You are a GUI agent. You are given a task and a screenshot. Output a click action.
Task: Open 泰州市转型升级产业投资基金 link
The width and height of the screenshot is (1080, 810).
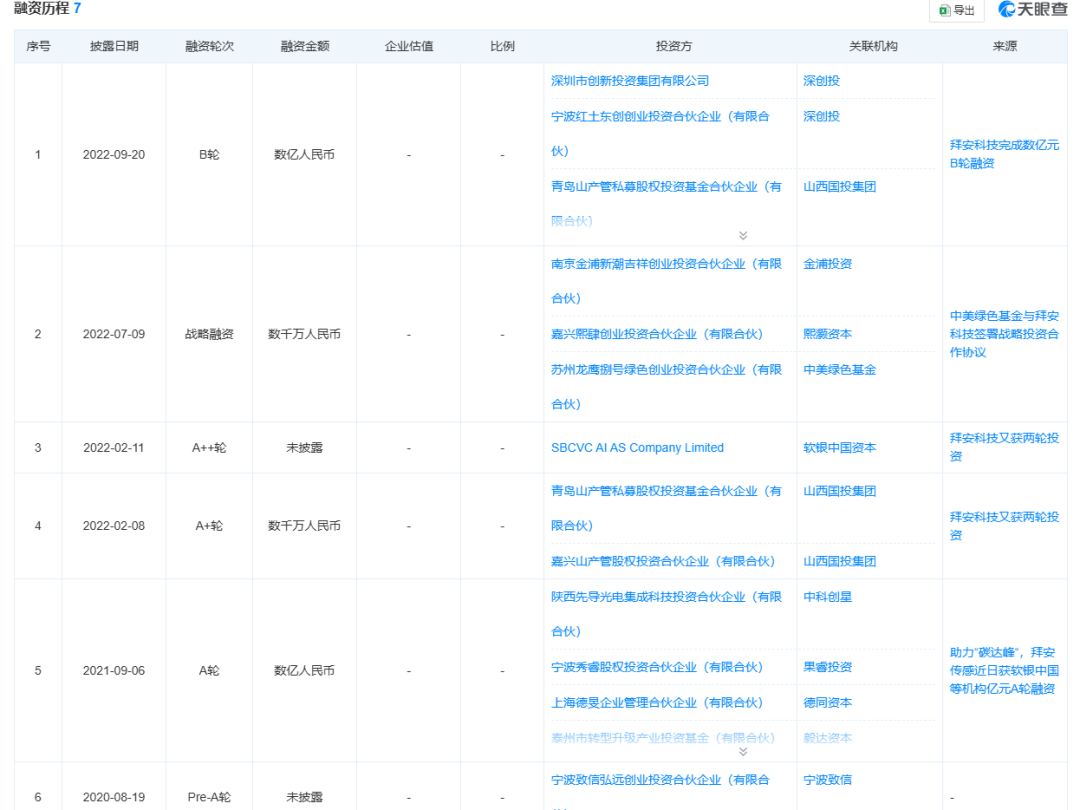663,738
